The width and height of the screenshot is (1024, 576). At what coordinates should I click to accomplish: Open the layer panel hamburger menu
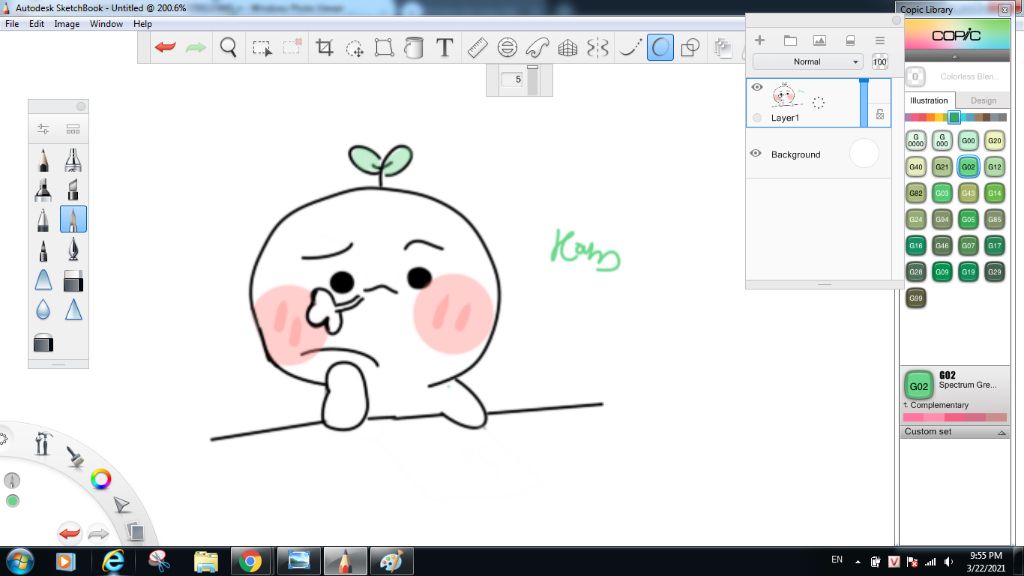pyautogui.click(x=880, y=40)
